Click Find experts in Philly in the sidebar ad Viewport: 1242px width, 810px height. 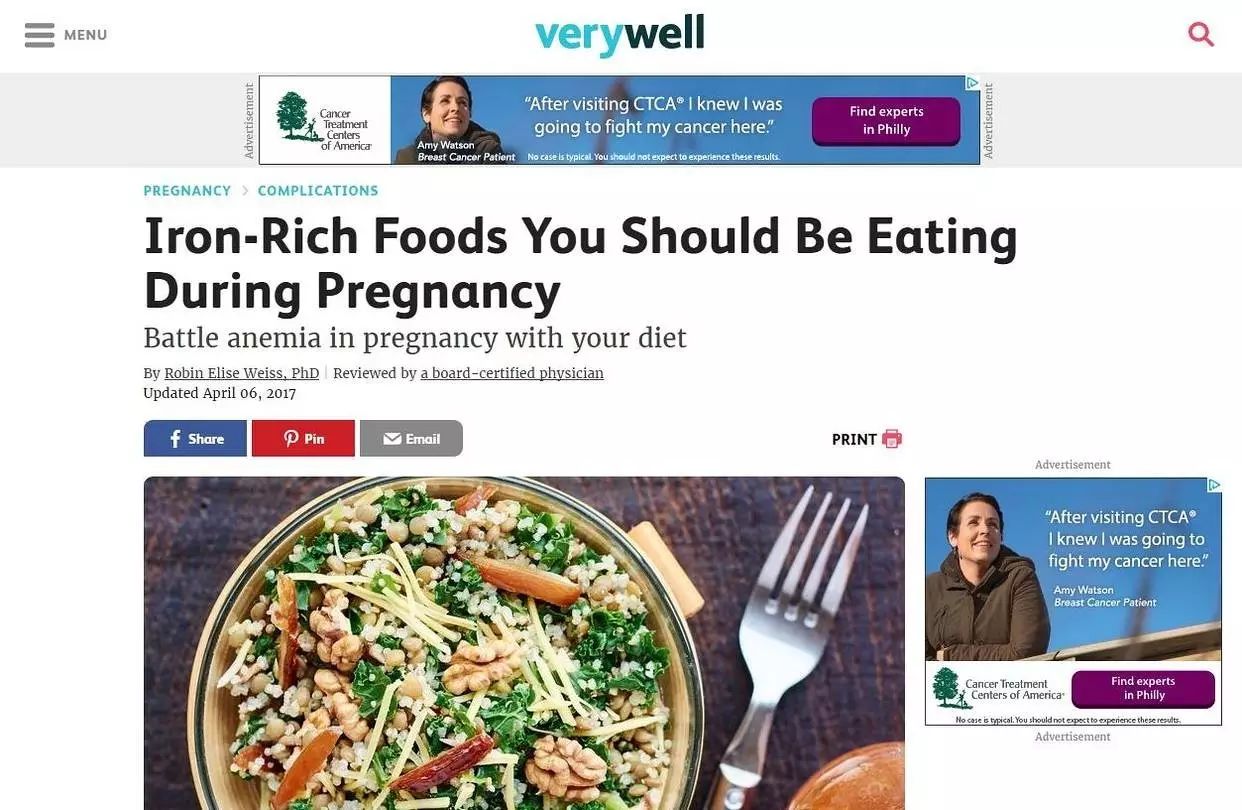(1143, 689)
